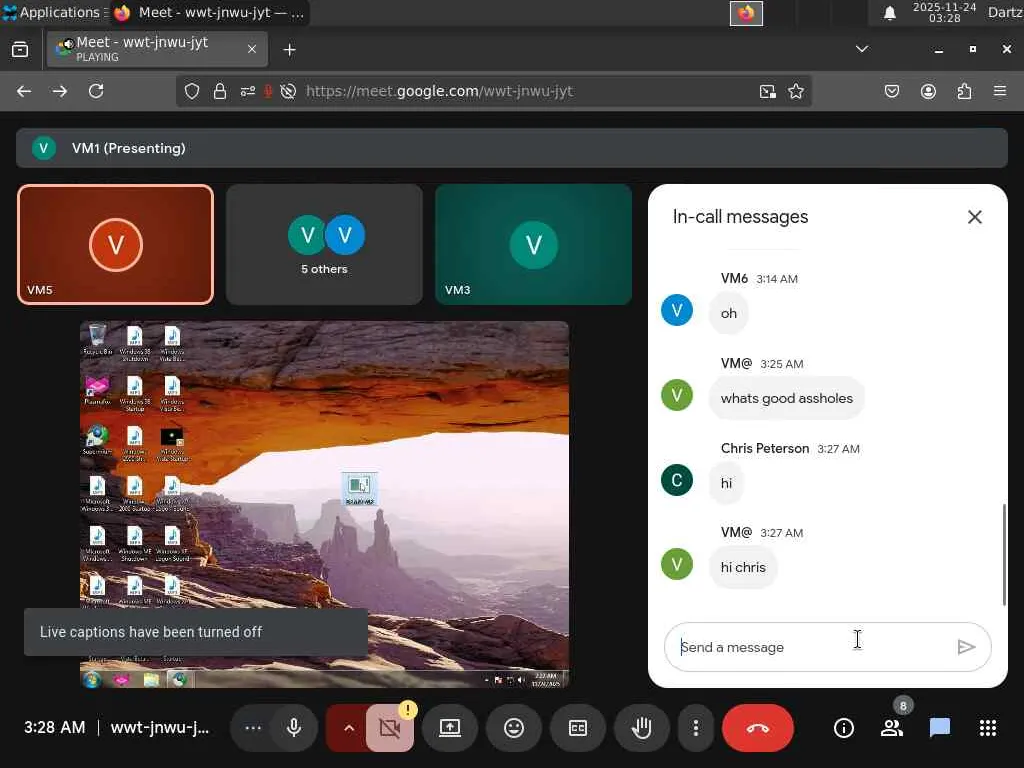Screen dimensions: 1024x768
Task: Click the blocked camera permission icon
Action: [288, 91]
